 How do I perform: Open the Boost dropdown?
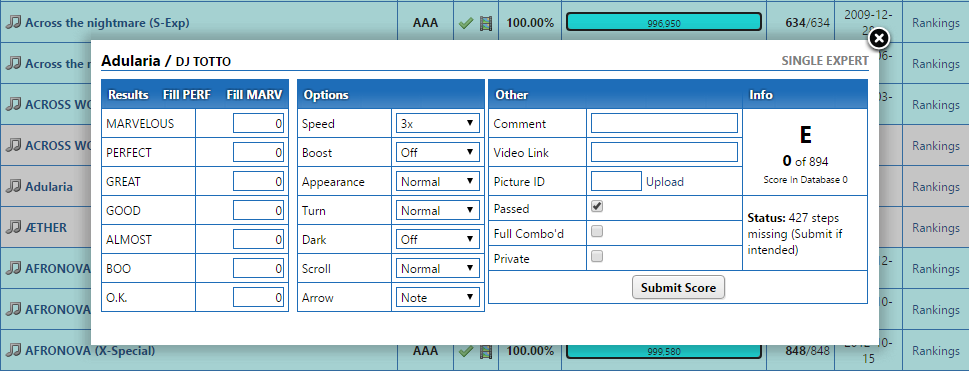tap(438, 152)
